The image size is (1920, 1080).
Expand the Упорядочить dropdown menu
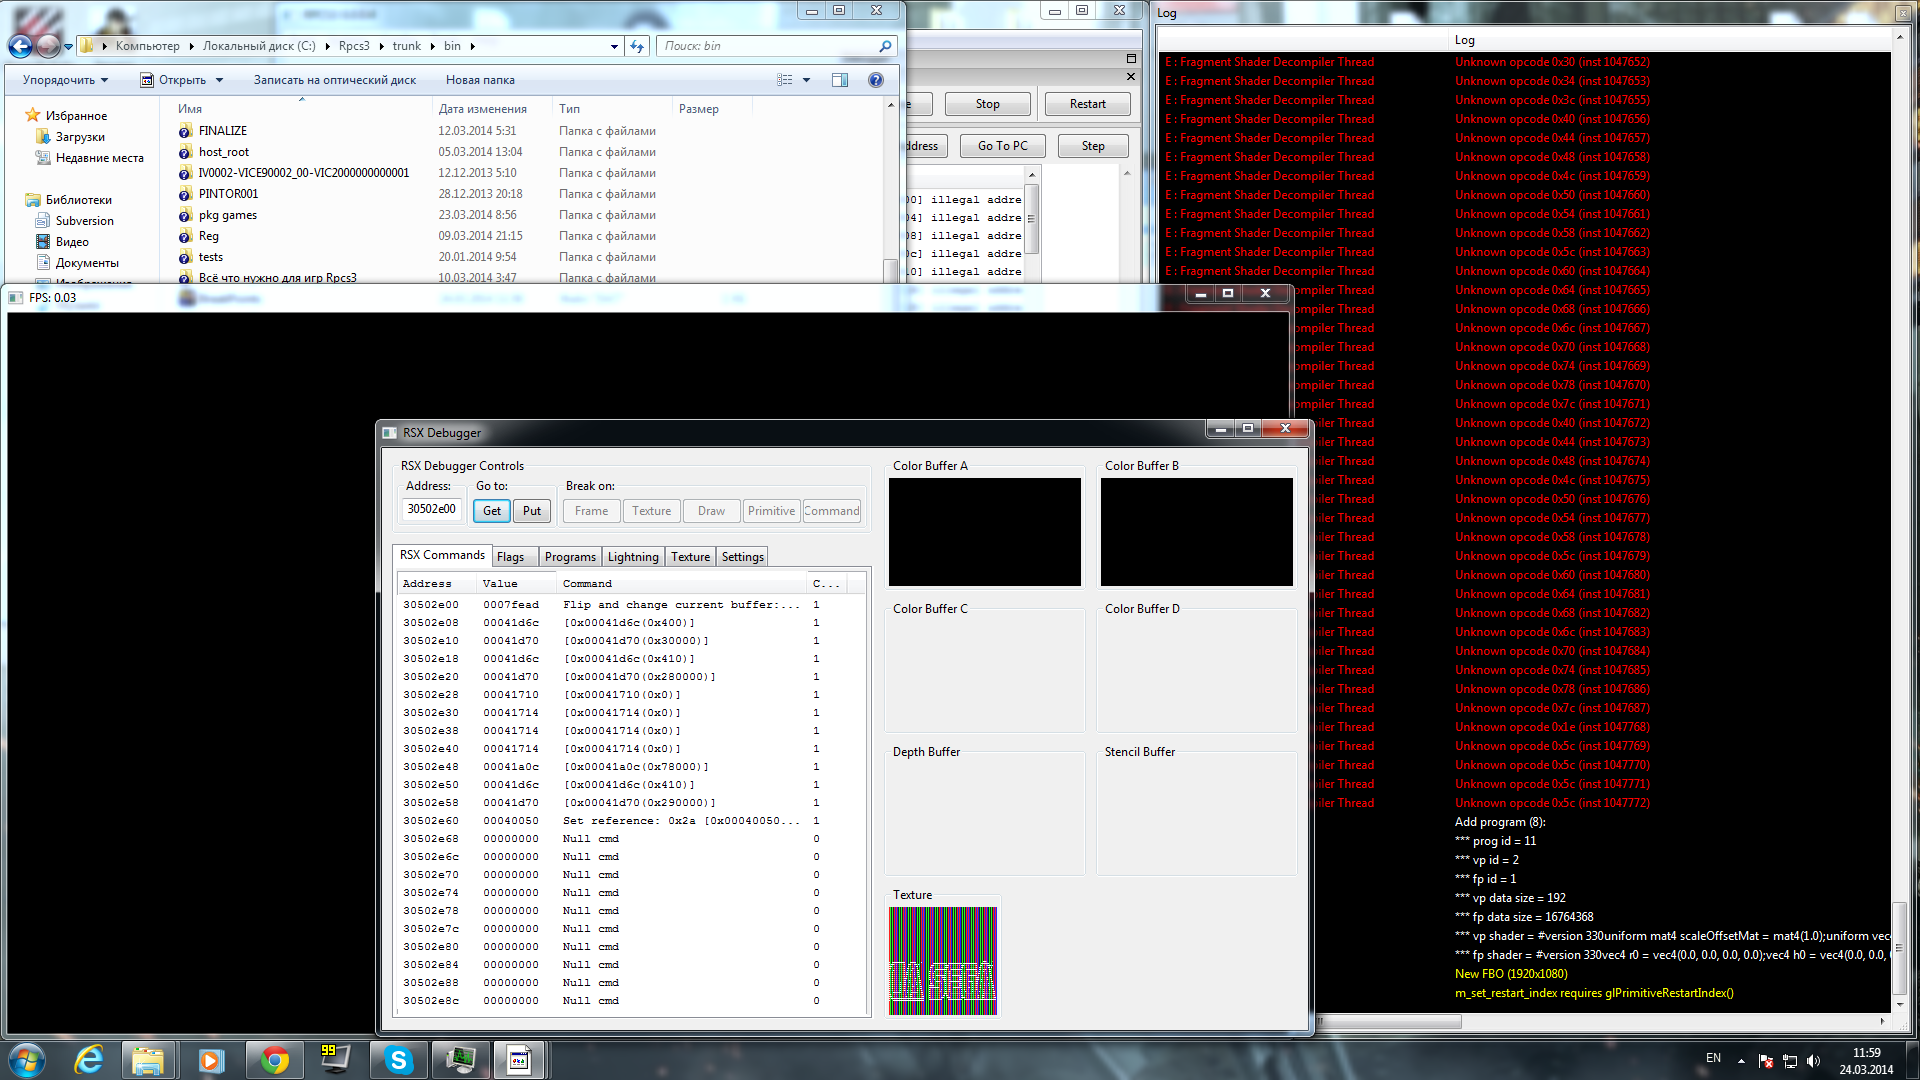[65, 80]
